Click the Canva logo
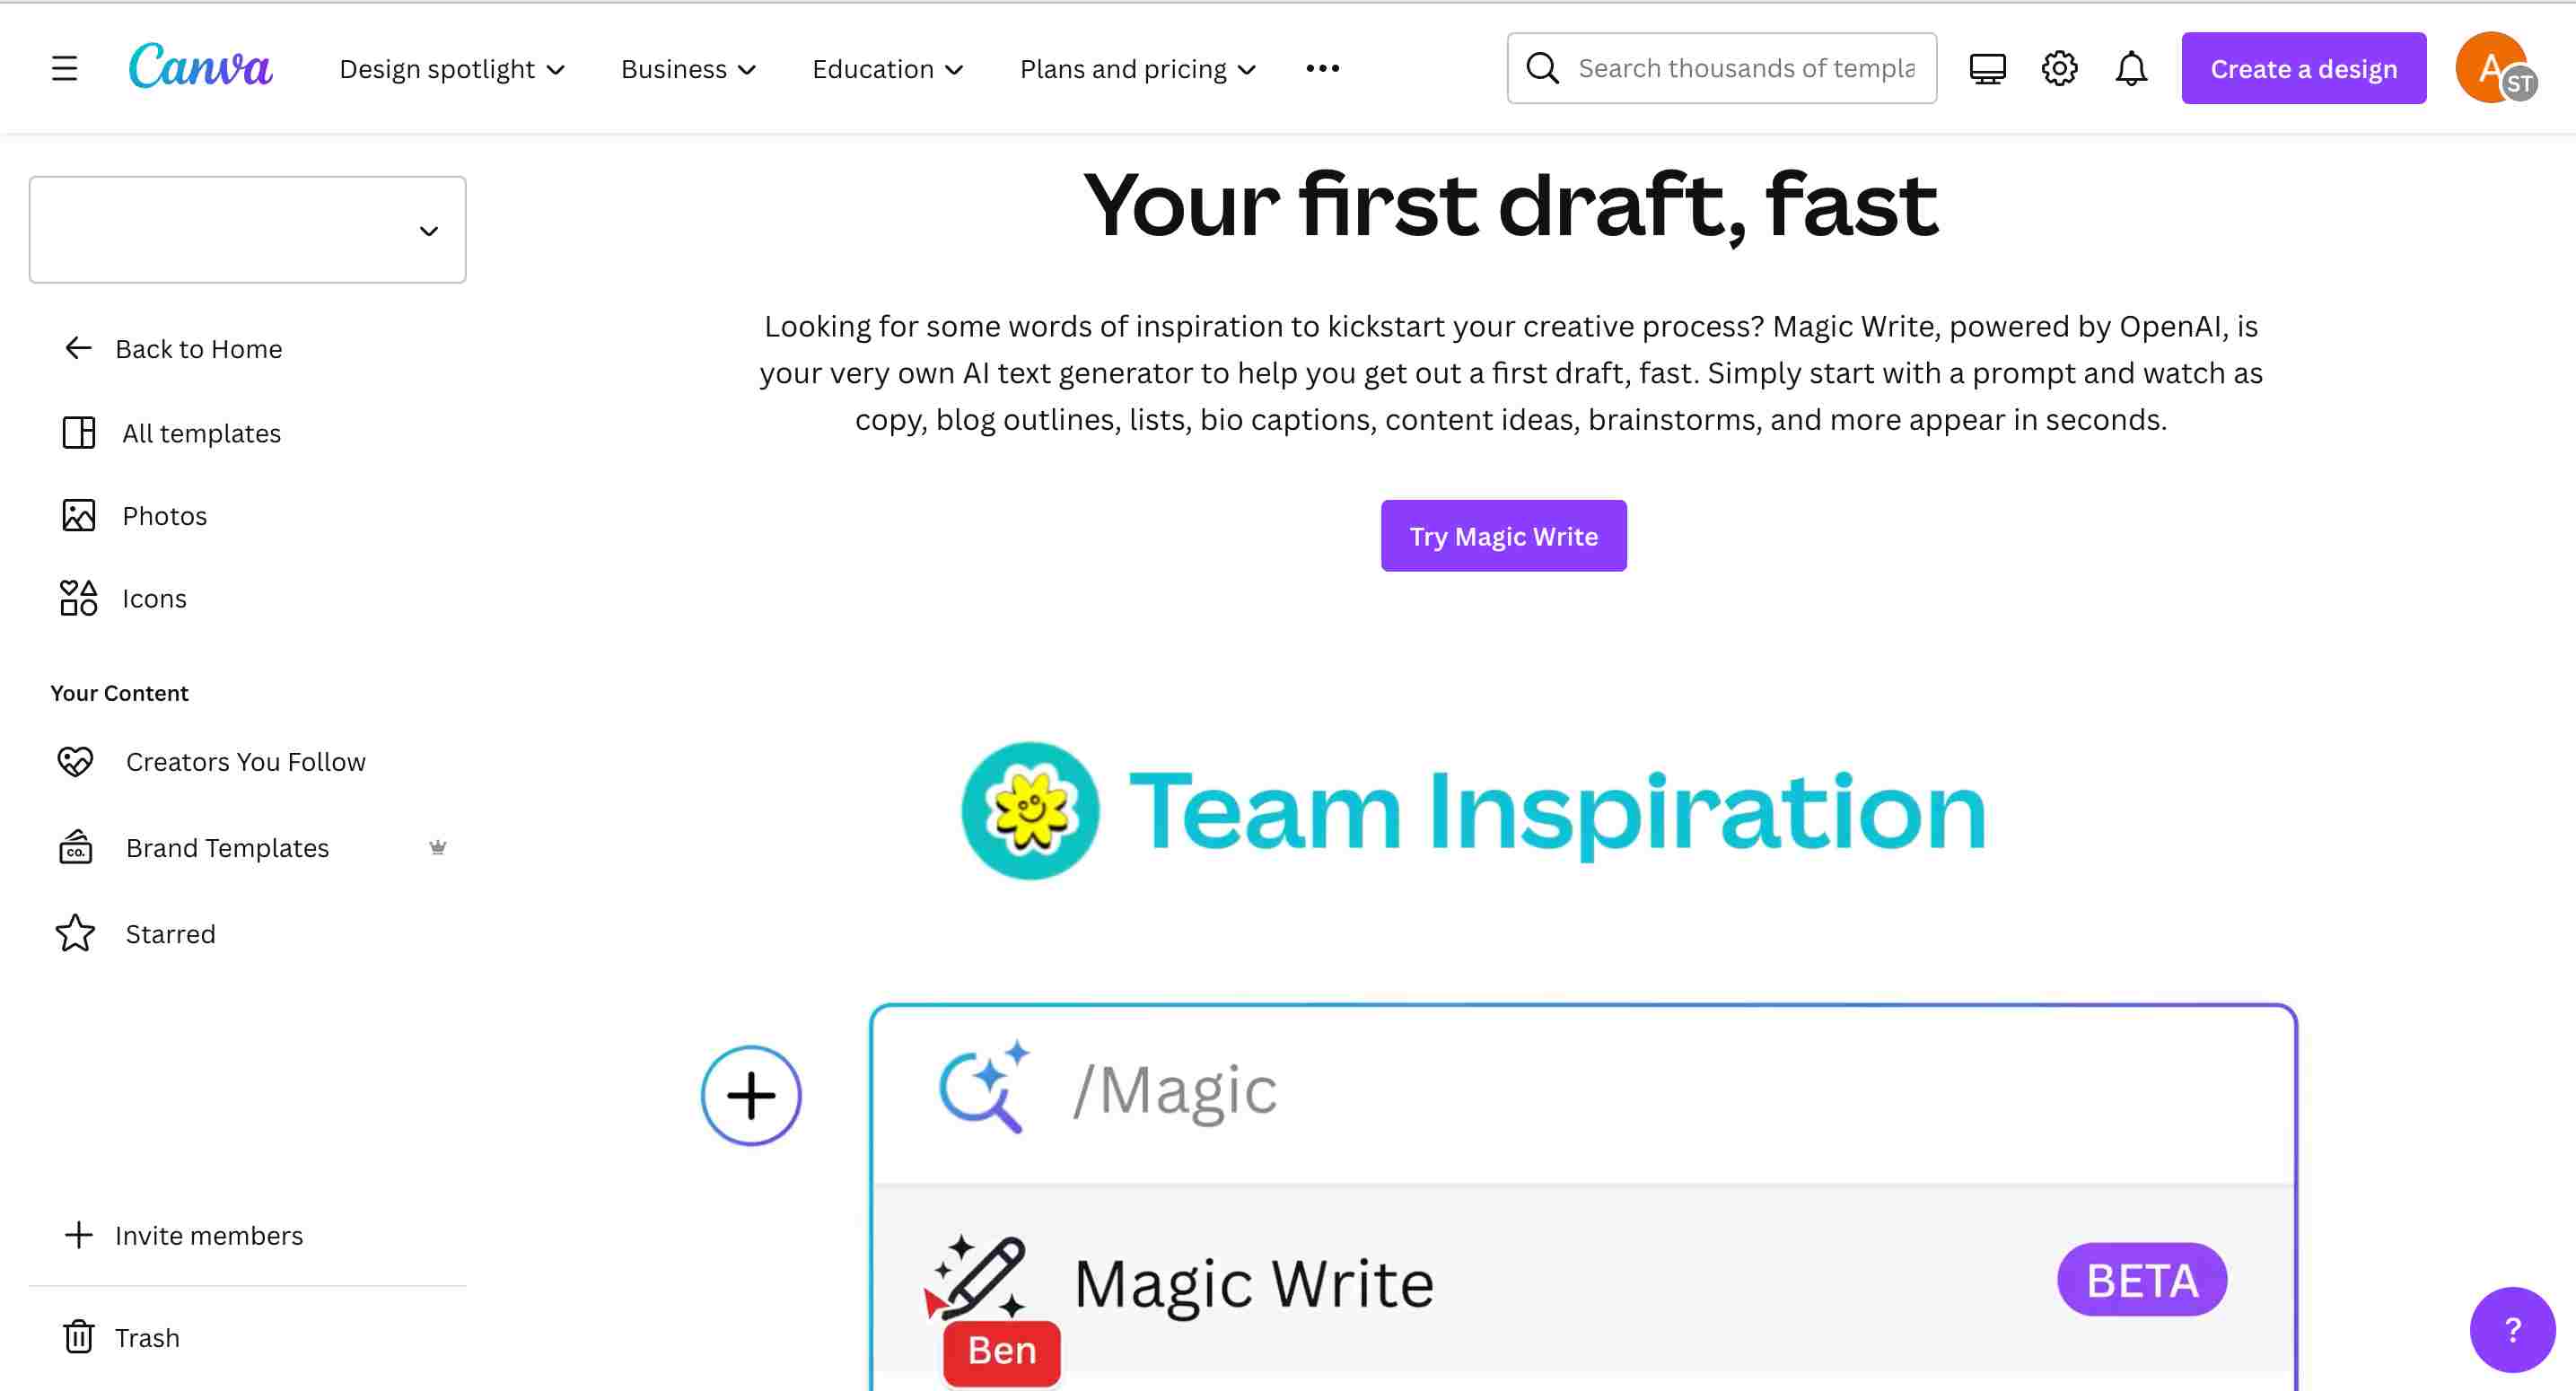This screenshot has width=2576, height=1391. click(200, 66)
